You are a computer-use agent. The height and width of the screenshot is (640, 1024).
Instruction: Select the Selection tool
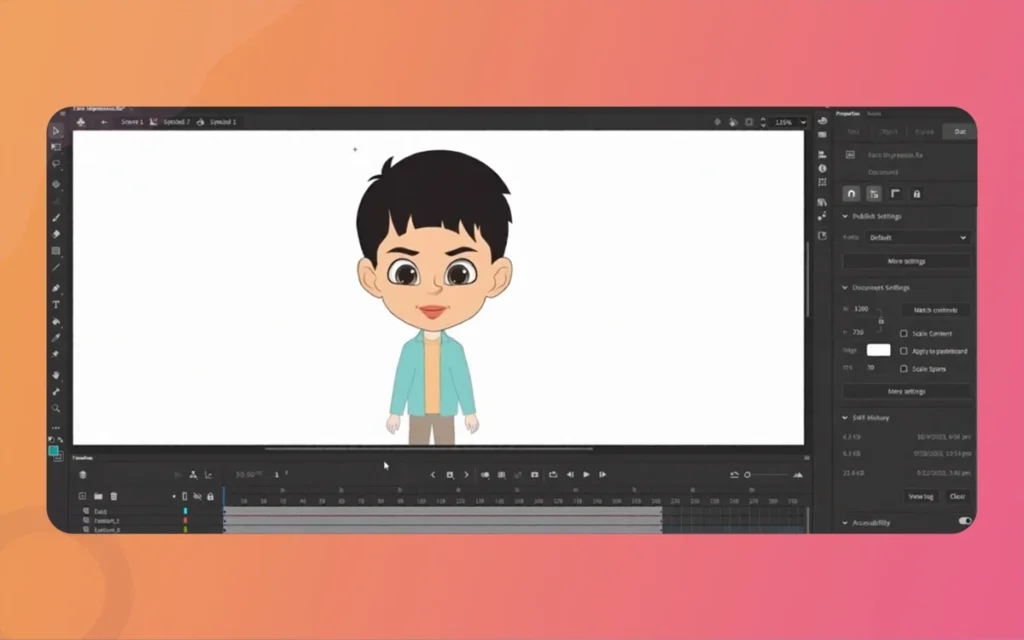(x=56, y=129)
